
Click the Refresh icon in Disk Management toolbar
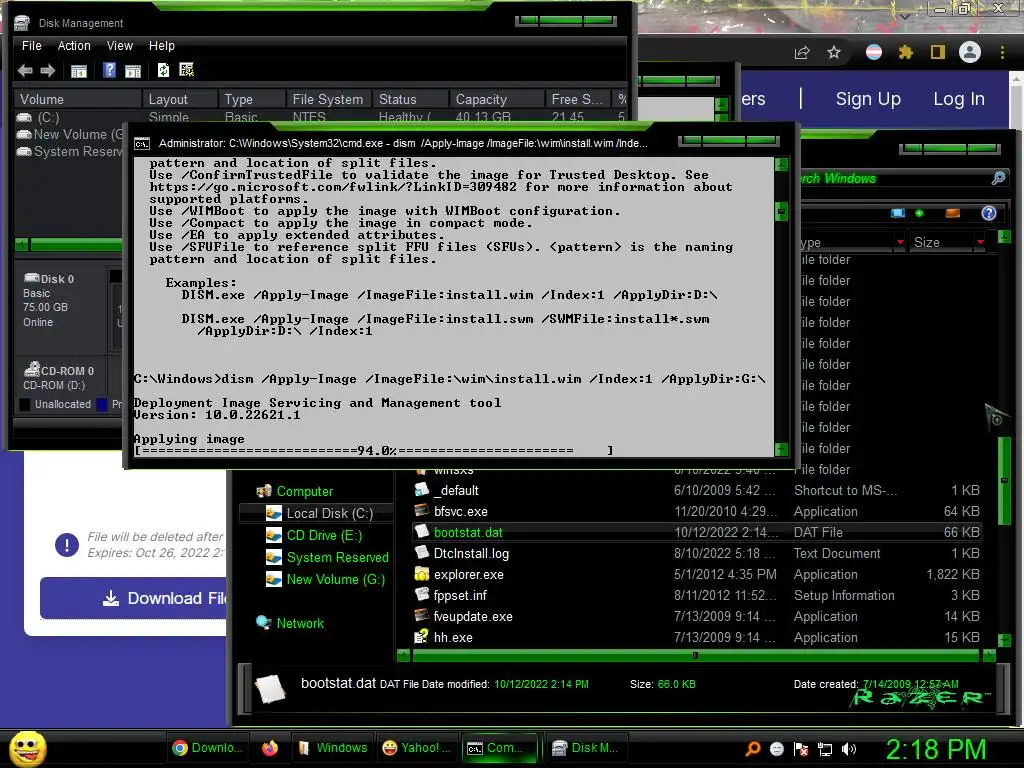pos(163,71)
